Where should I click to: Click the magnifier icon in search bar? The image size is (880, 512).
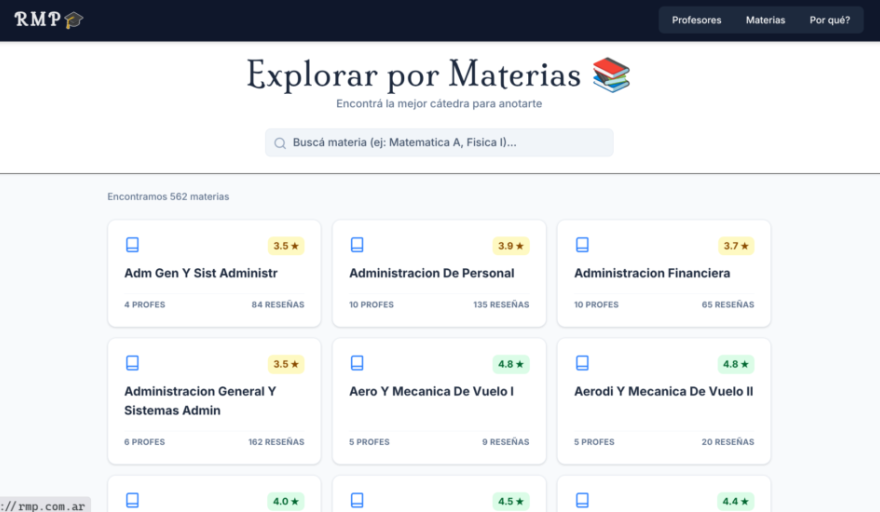tap(280, 143)
